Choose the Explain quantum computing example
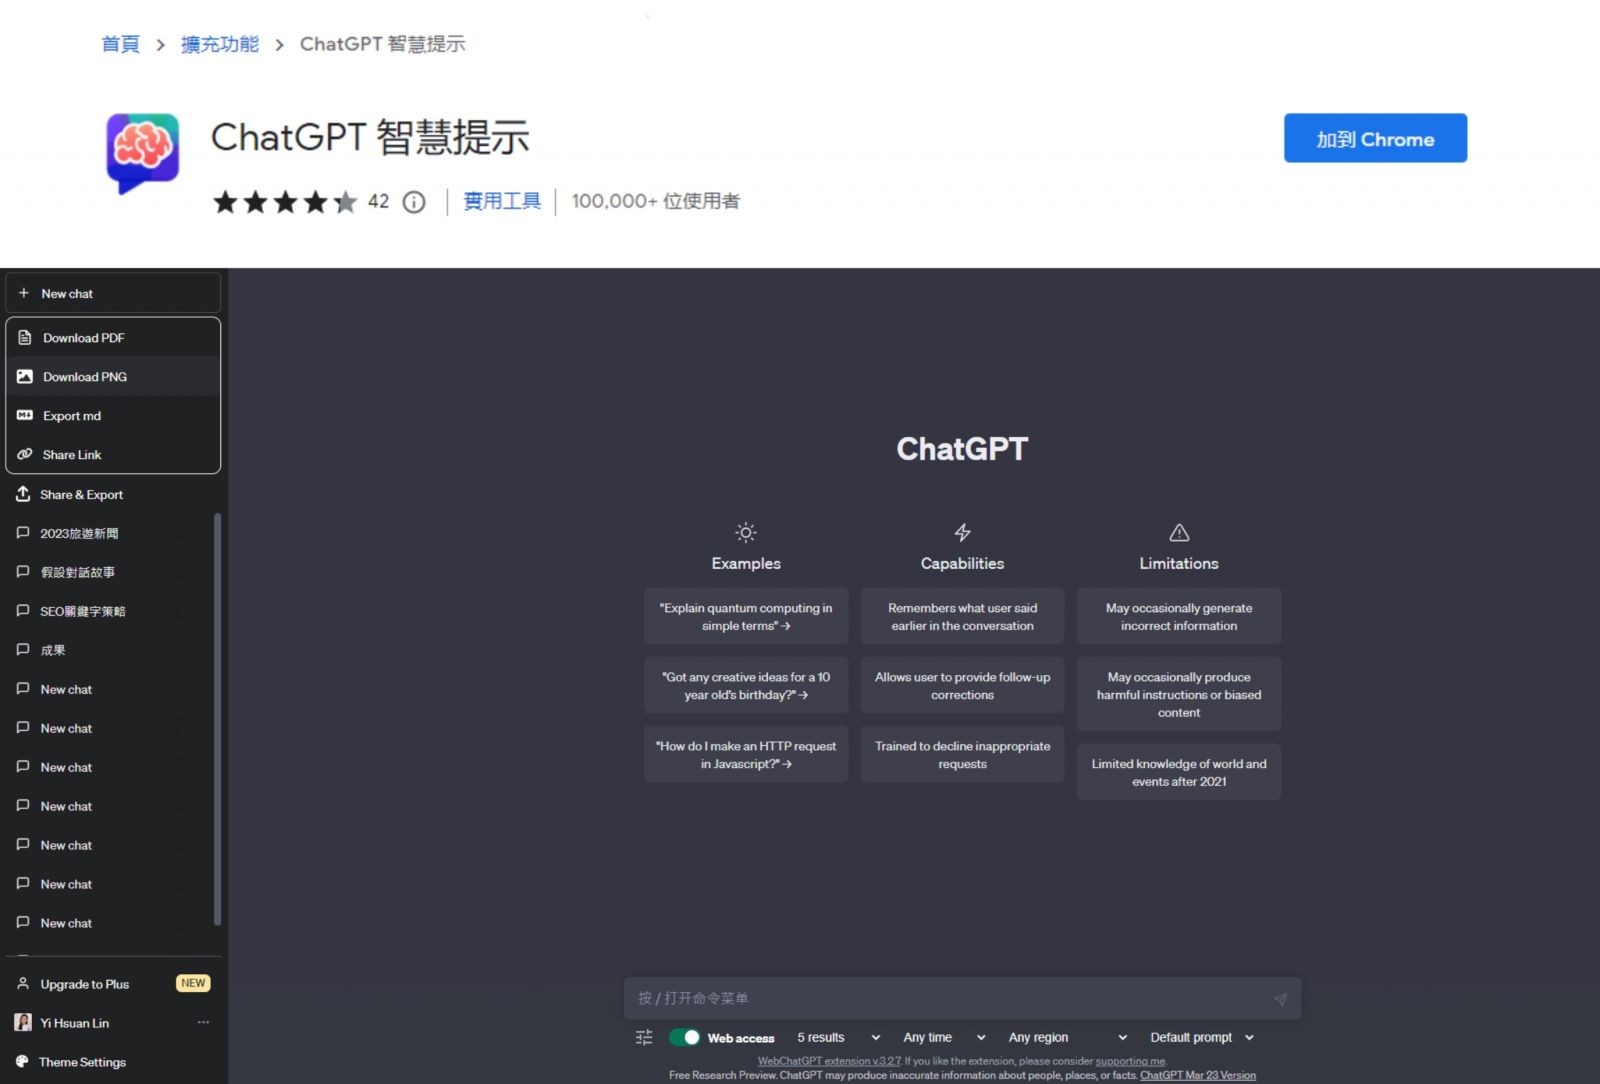 point(746,616)
